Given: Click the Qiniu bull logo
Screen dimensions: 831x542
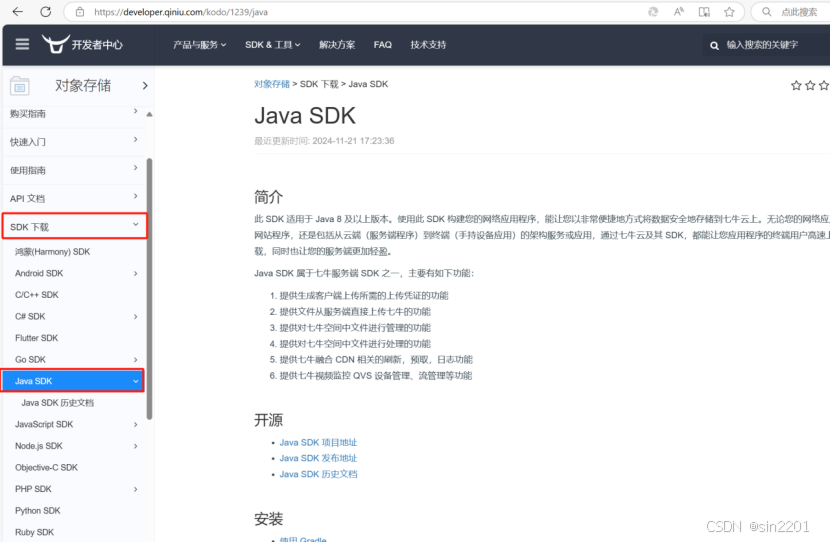Looking at the screenshot, I should pos(55,44).
